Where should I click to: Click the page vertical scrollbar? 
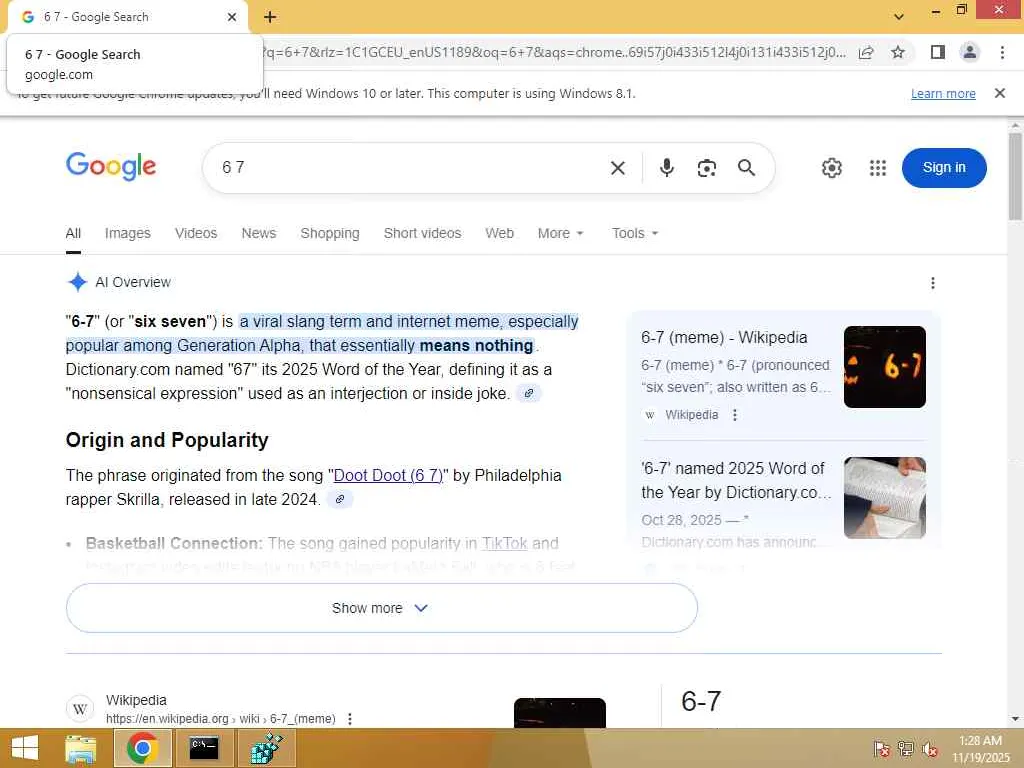click(x=1015, y=176)
